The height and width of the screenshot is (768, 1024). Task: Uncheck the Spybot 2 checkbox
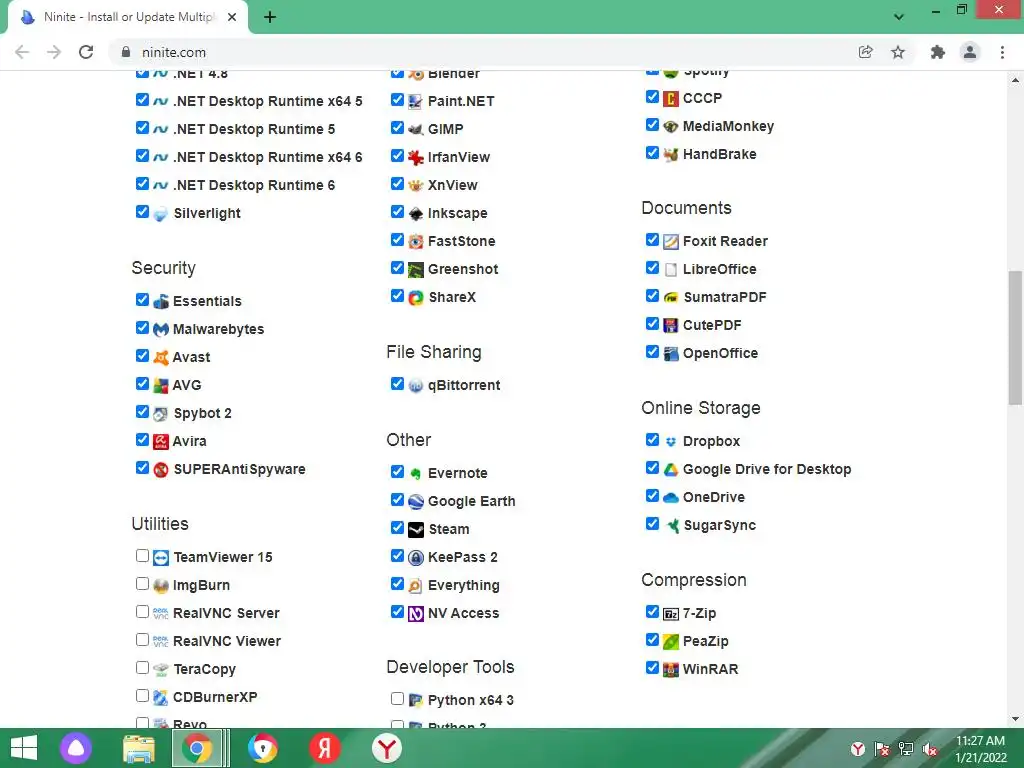click(142, 411)
